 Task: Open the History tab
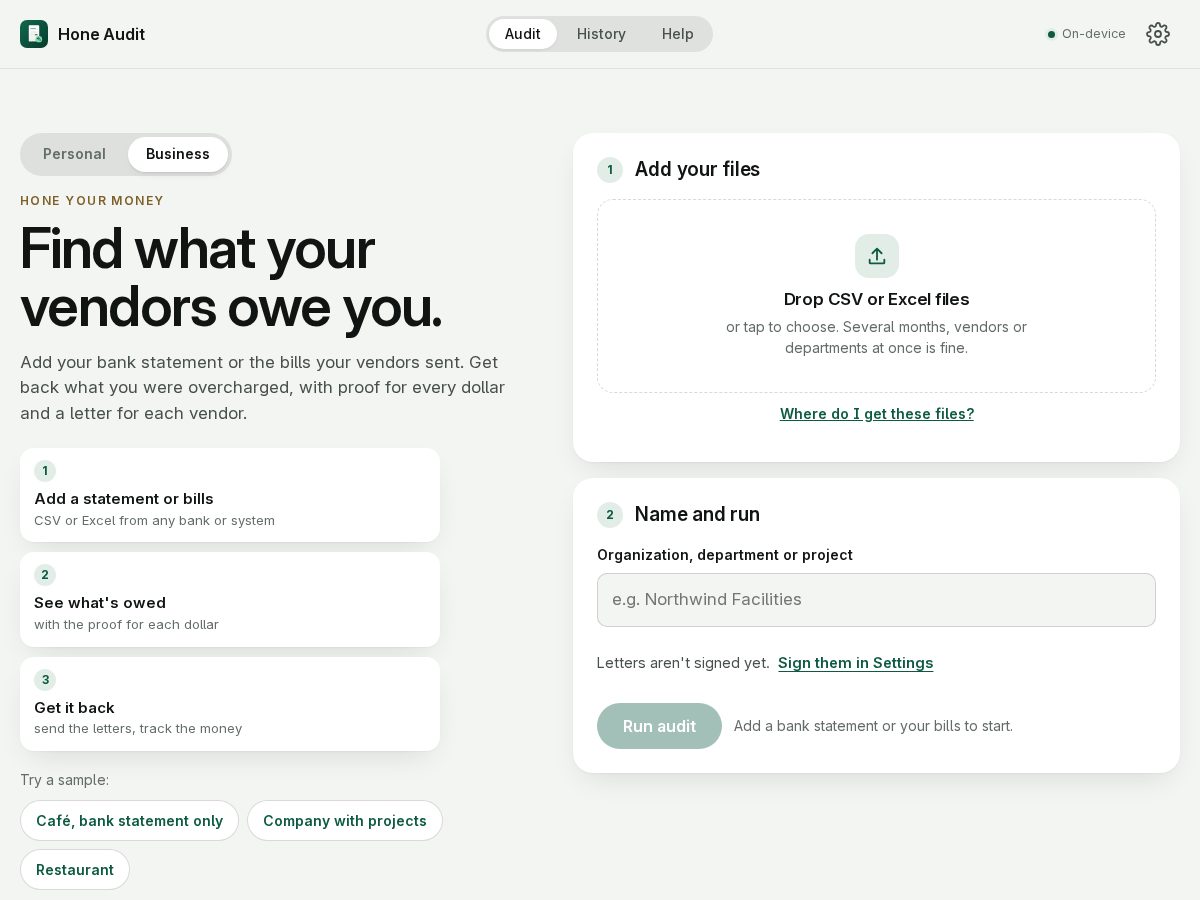point(601,34)
